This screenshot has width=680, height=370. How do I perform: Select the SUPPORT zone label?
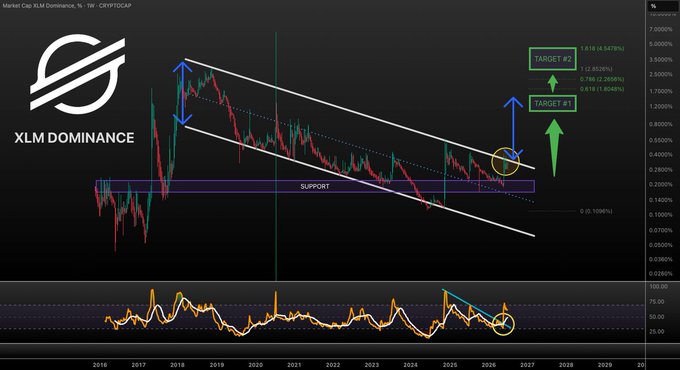[315, 187]
